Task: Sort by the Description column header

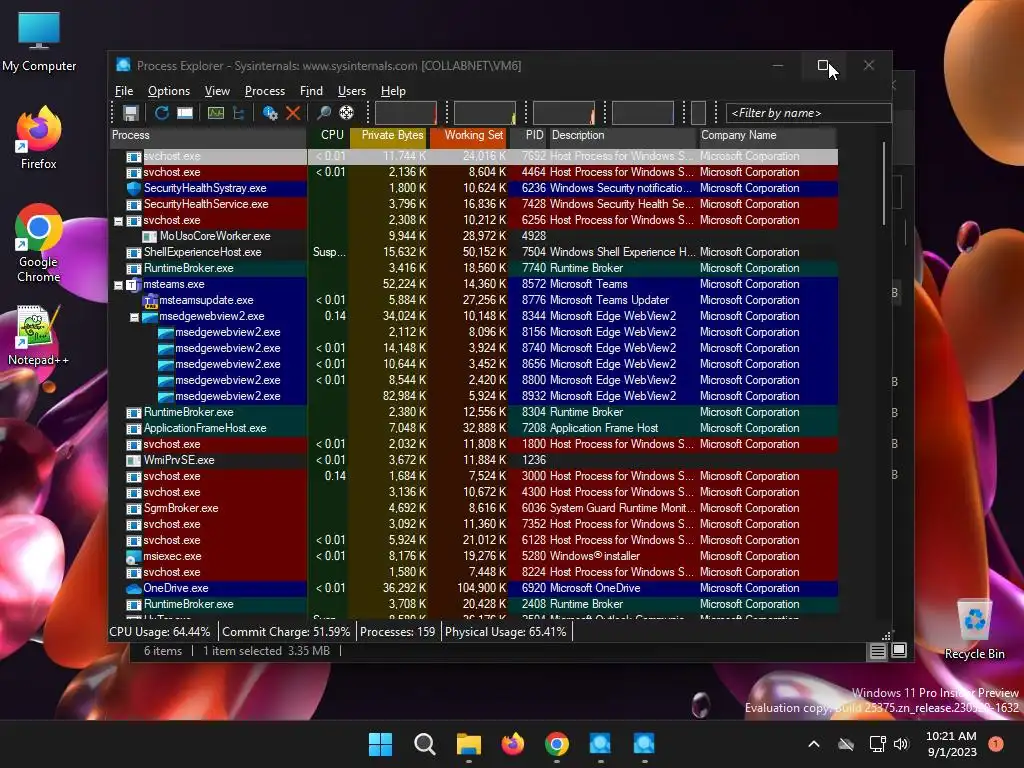Action: pyautogui.click(x=622, y=135)
